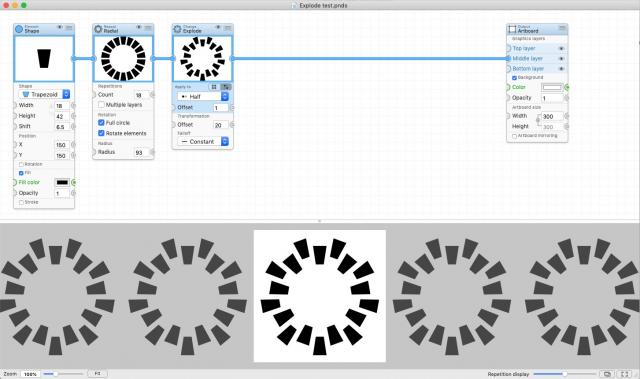
Task: Open the Half apply-to dropdown
Action: [x=203, y=96]
